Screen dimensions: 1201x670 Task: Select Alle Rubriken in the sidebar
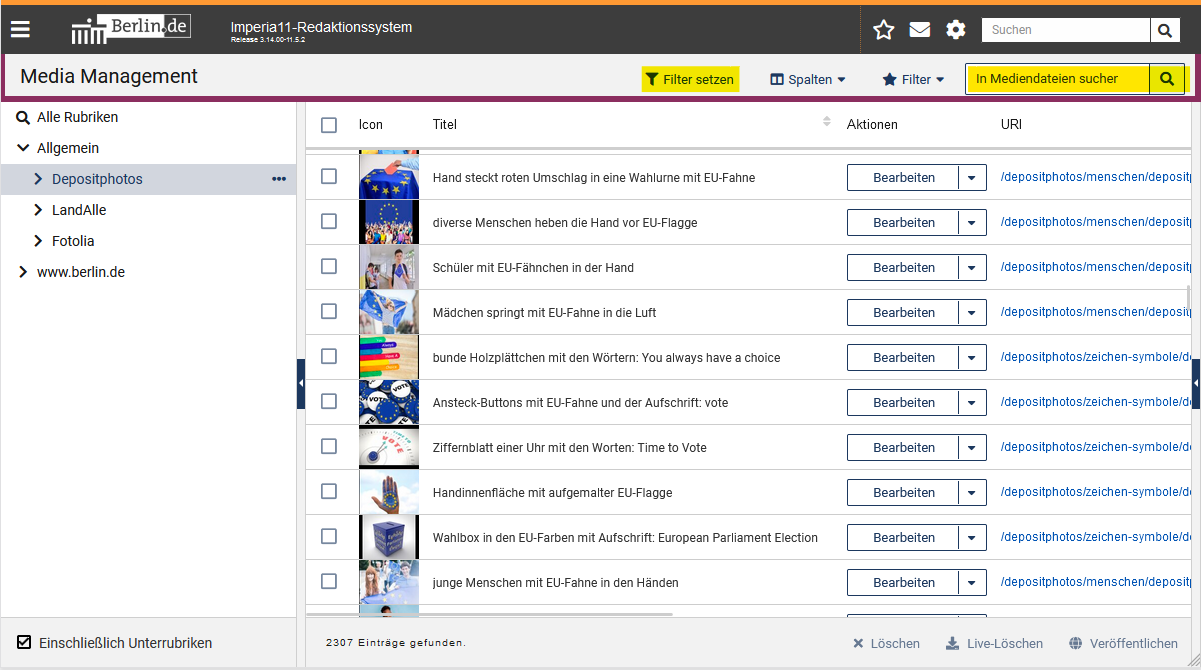pyautogui.click(x=77, y=117)
